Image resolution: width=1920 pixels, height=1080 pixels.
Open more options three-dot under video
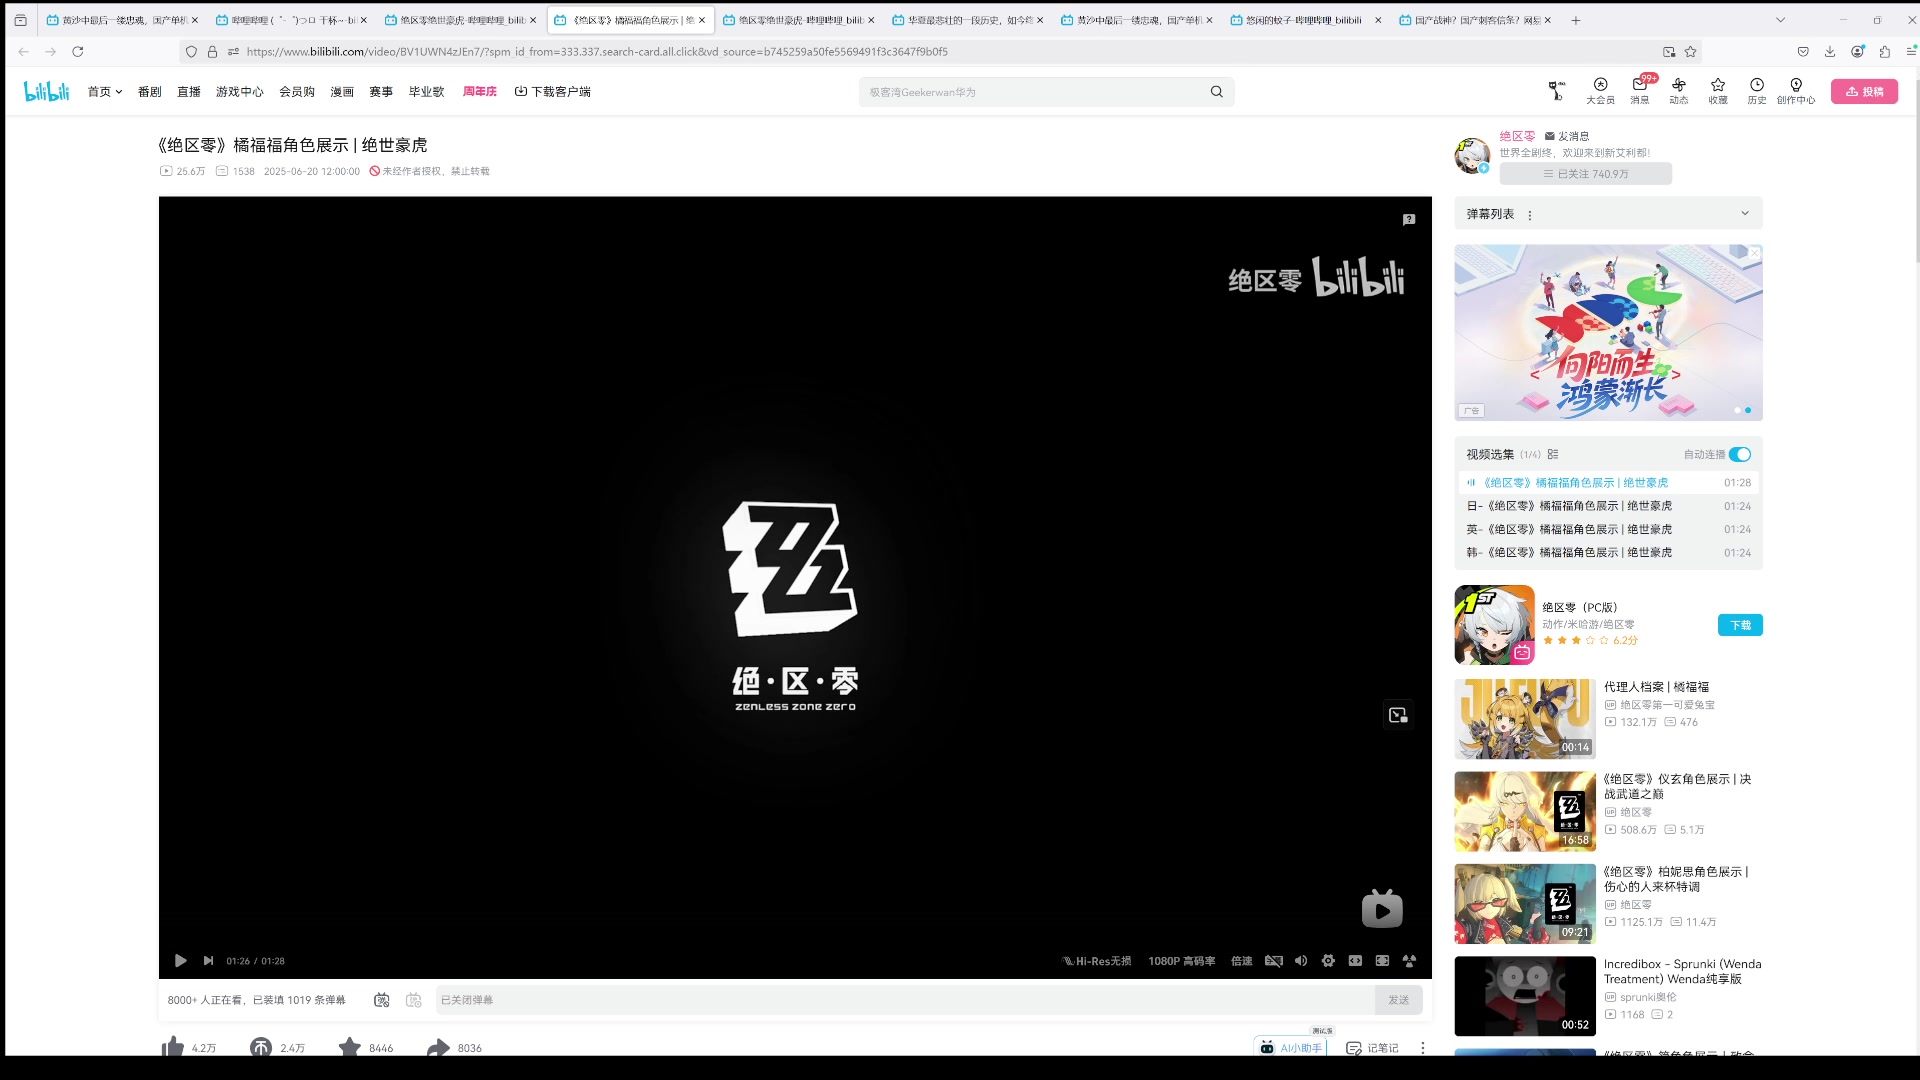pos(1422,1047)
